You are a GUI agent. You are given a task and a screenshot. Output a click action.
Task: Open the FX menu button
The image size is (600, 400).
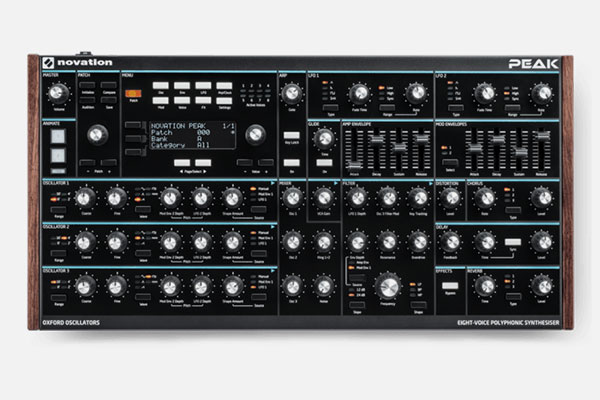coord(203,101)
